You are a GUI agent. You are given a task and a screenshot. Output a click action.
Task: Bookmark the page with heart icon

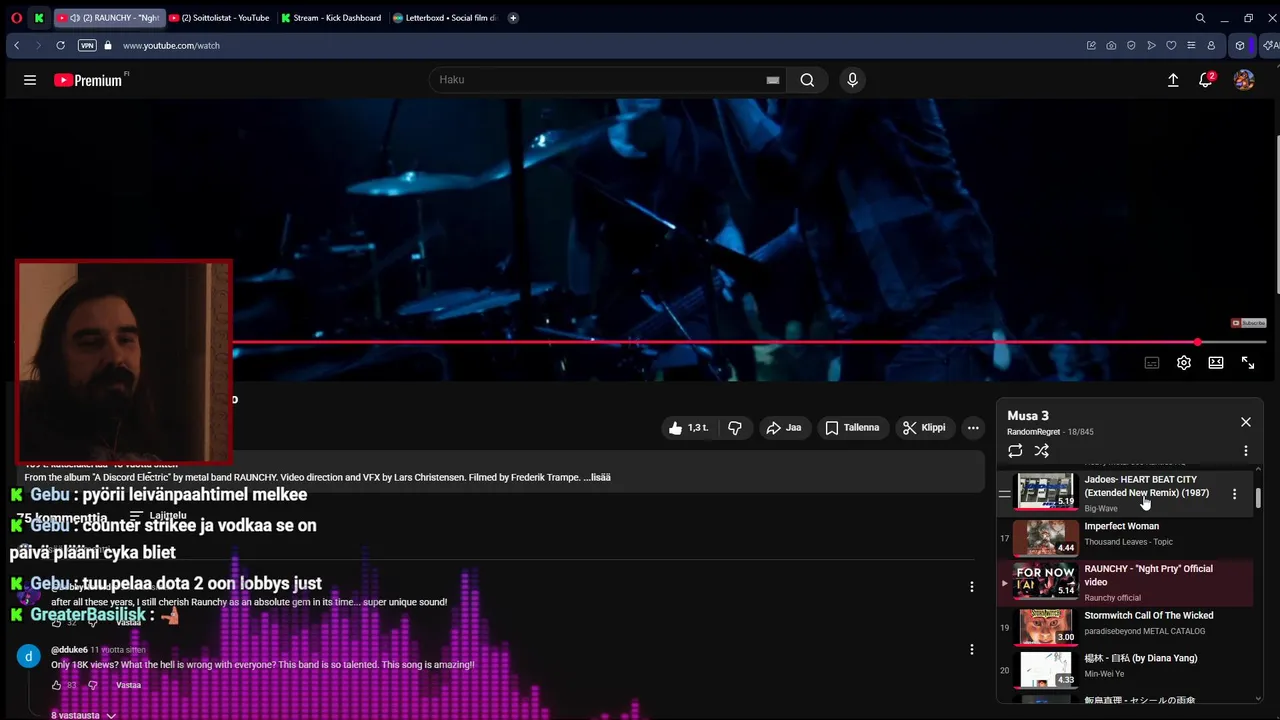coord(1171,45)
